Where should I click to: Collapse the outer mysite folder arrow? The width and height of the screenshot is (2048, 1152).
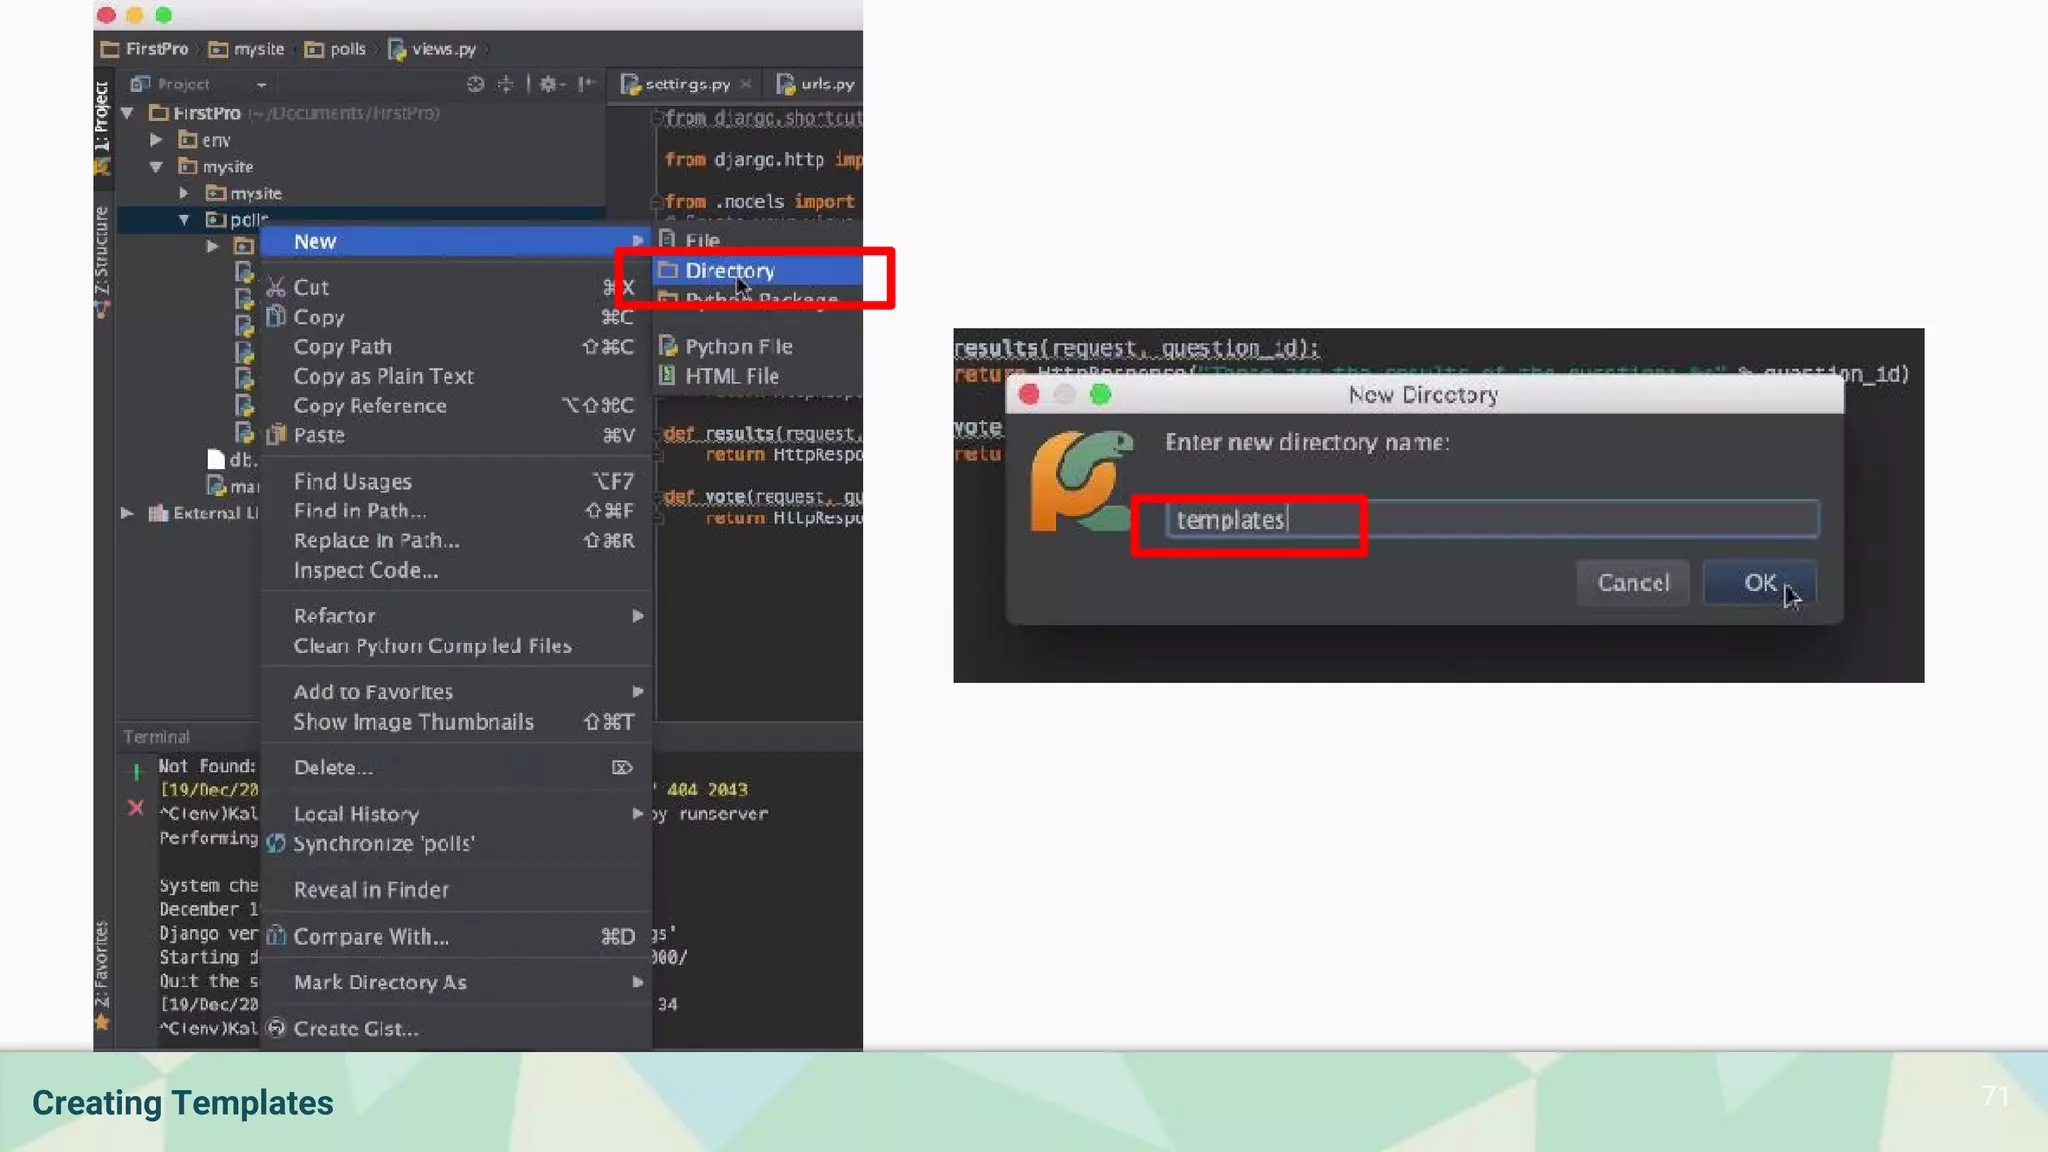[156, 167]
